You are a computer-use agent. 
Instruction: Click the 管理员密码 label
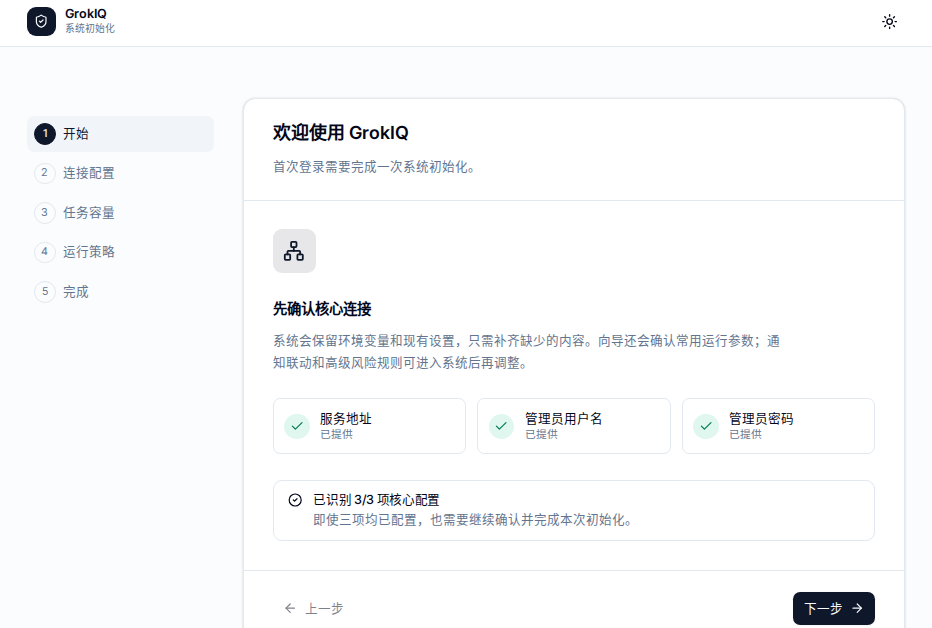pyautogui.click(x=761, y=419)
